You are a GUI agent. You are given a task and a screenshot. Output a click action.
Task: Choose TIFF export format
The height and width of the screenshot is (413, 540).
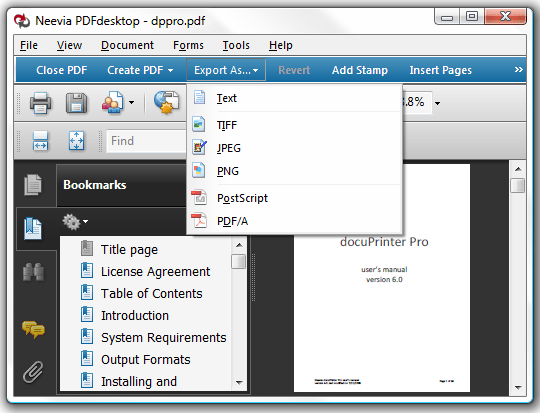tap(295, 125)
